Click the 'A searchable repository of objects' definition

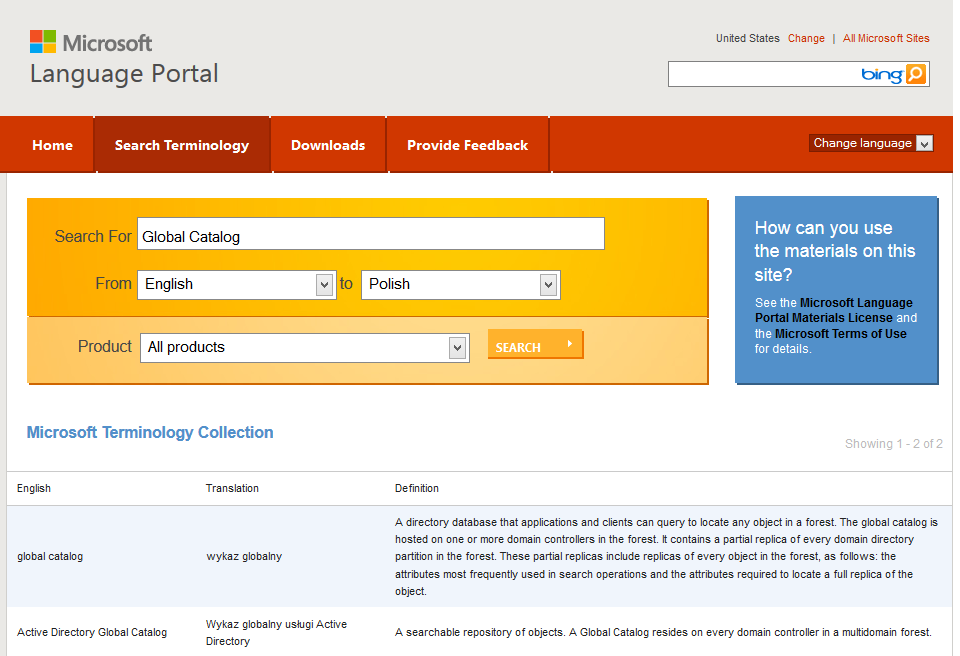pos(663,632)
